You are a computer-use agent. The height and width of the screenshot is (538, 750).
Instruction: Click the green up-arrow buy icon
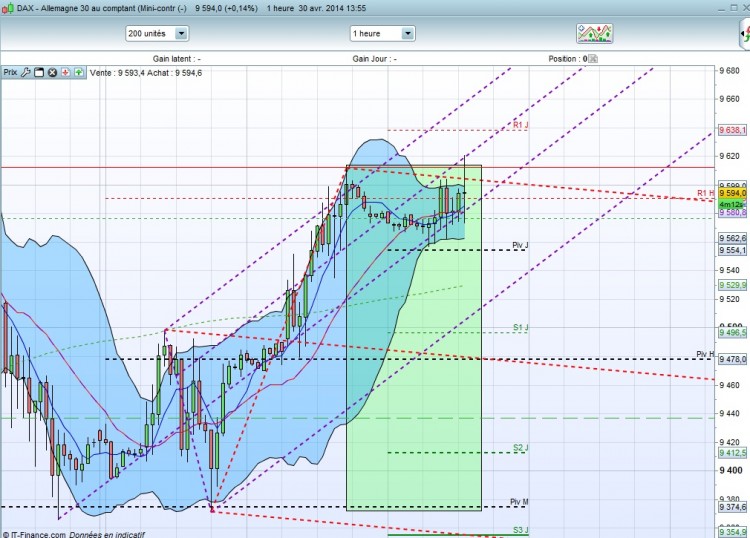79,73
